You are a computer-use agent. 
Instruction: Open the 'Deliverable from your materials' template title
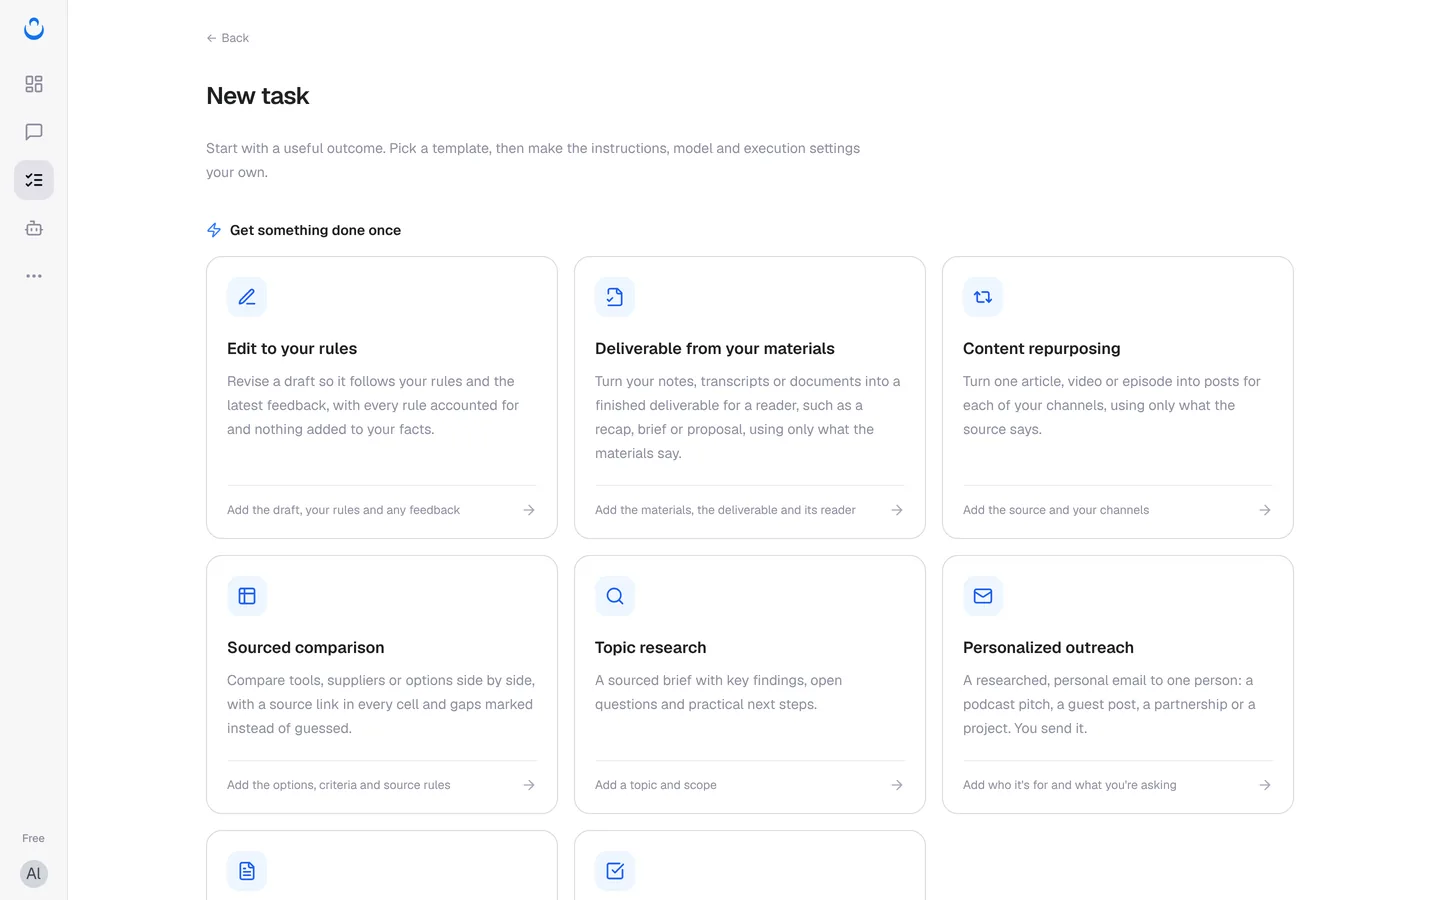pyautogui.click(x=715, y=349)
